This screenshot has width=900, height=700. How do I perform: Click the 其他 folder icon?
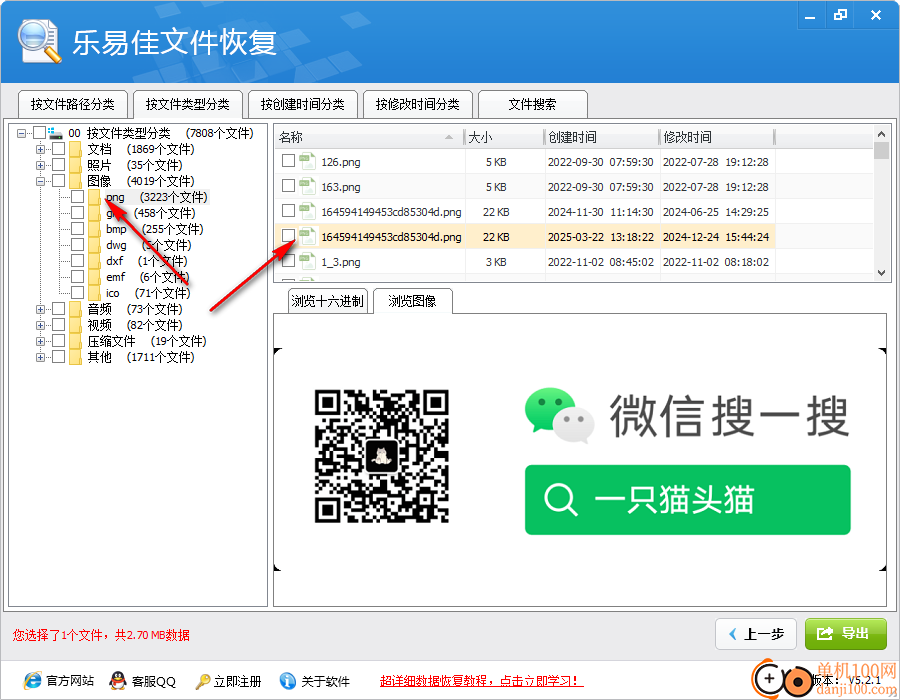[75, 357]
